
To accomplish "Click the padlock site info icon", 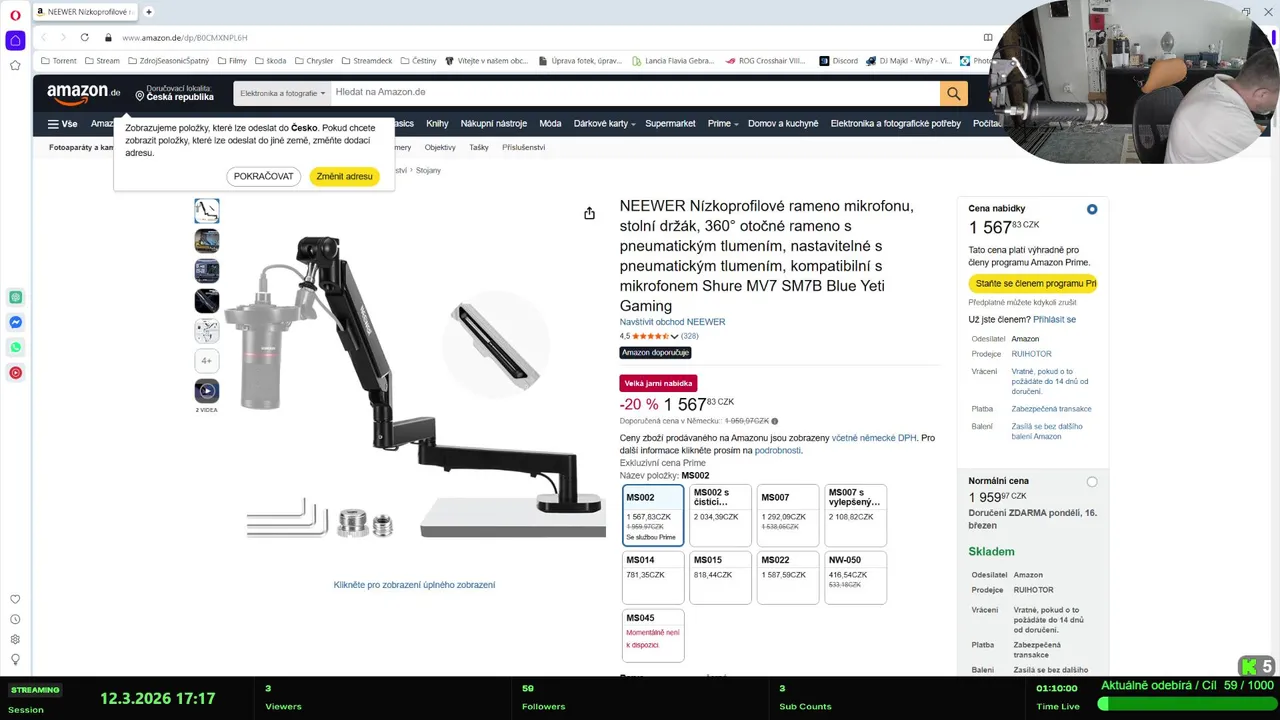I will (x=108, y=37).
